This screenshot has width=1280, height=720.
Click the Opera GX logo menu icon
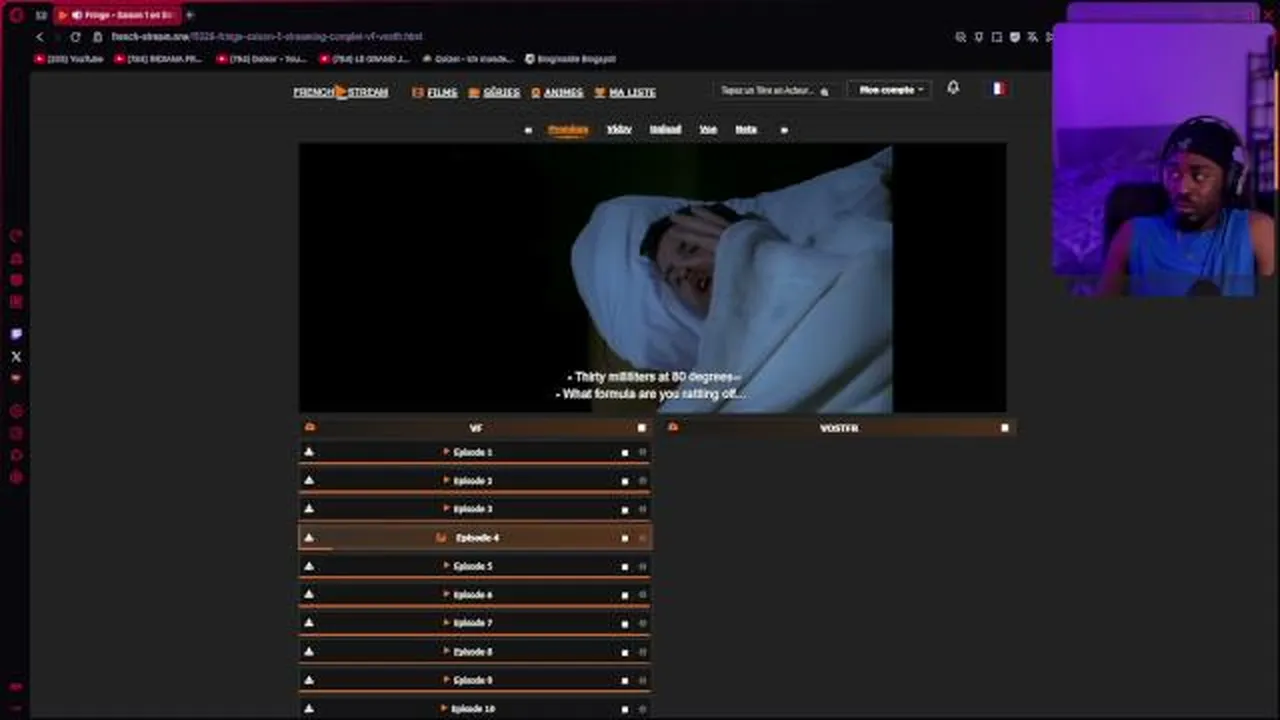(16, 15)
